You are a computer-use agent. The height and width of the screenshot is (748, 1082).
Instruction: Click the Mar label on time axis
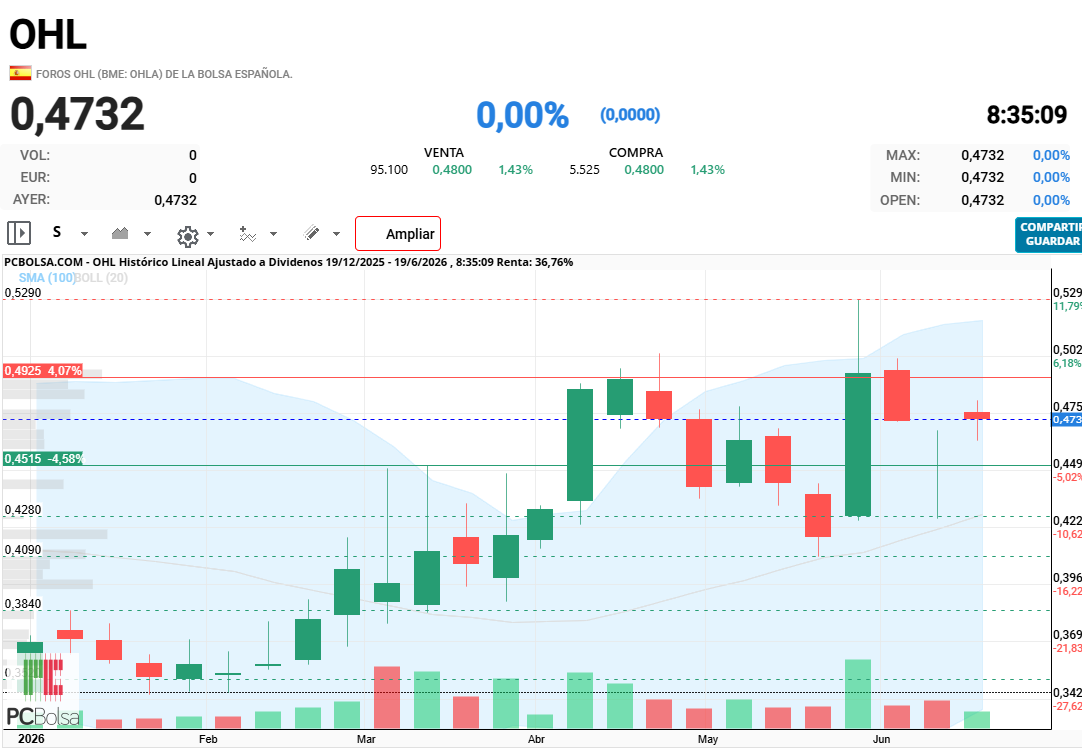tap(366, 739)
